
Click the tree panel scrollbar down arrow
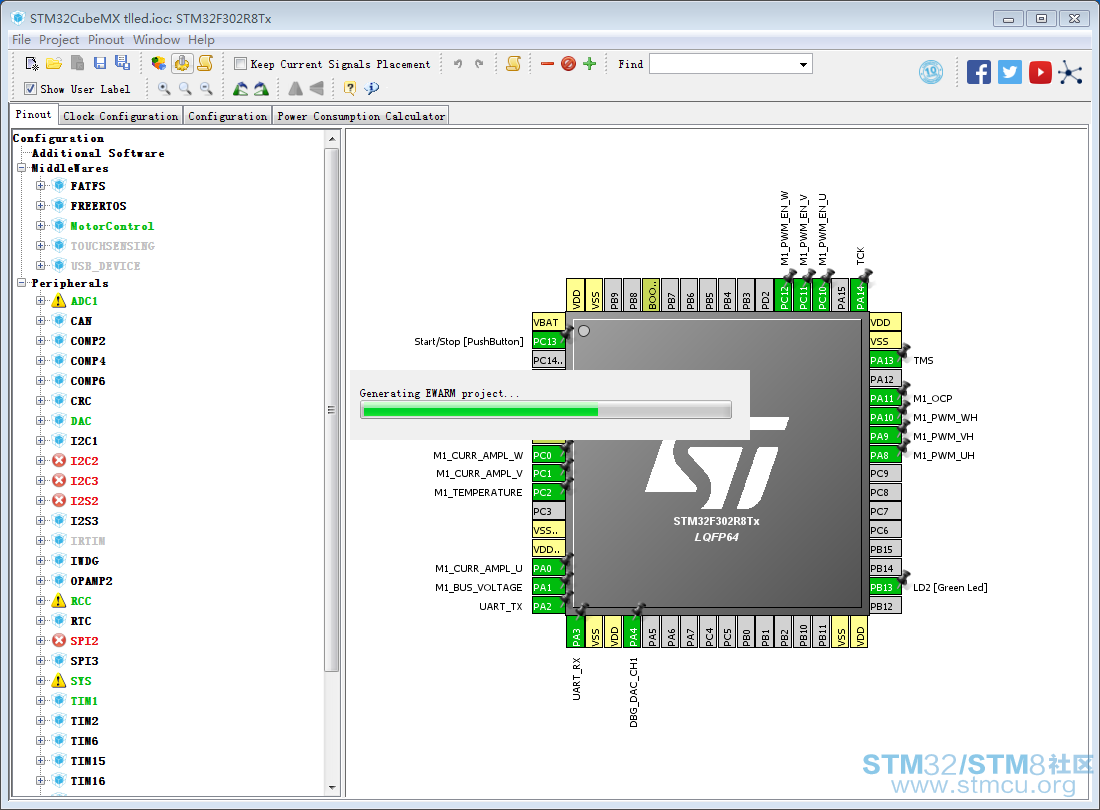click(332, 788)
